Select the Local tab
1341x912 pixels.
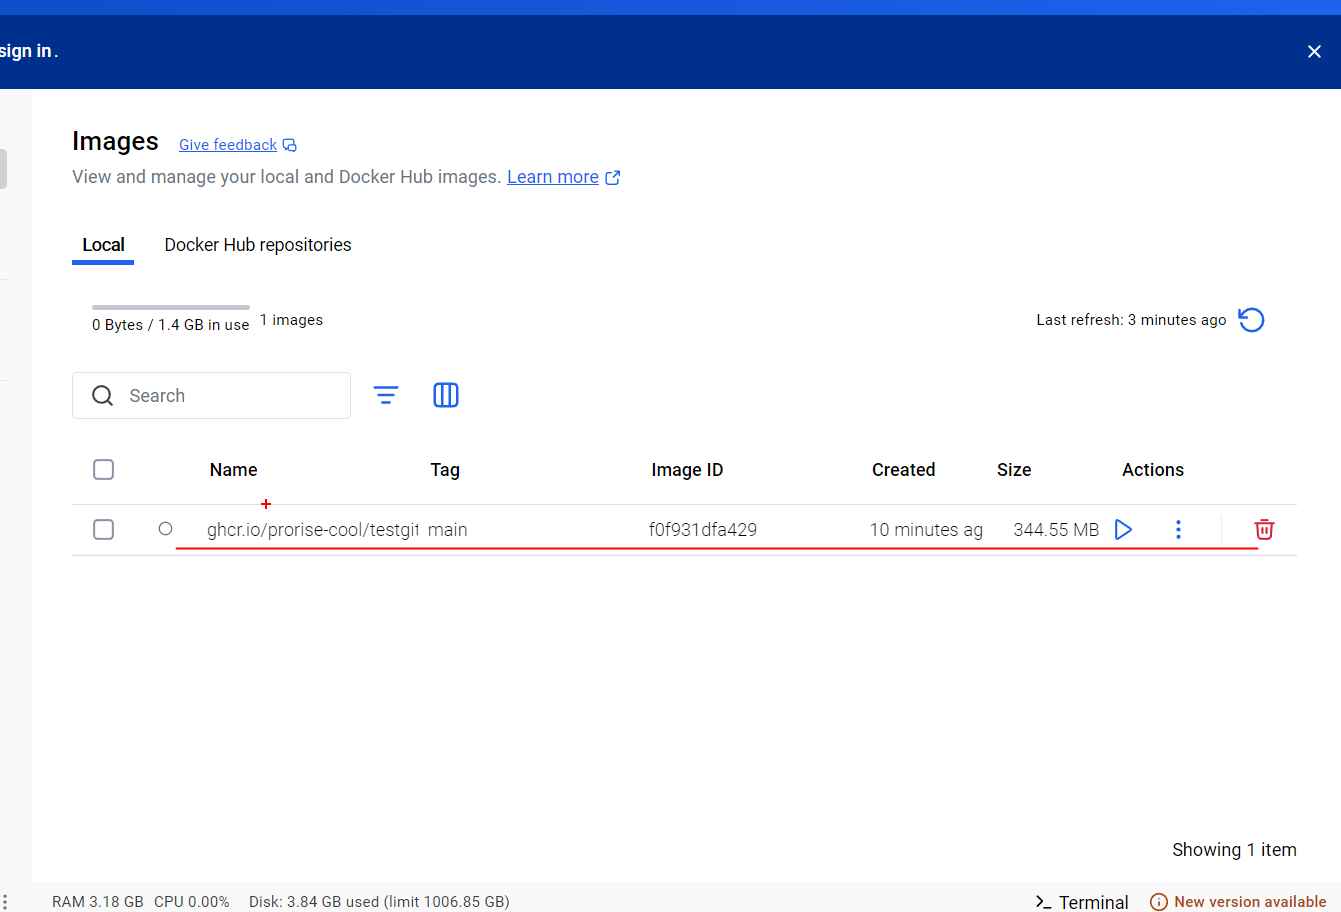tap(103, 245)
